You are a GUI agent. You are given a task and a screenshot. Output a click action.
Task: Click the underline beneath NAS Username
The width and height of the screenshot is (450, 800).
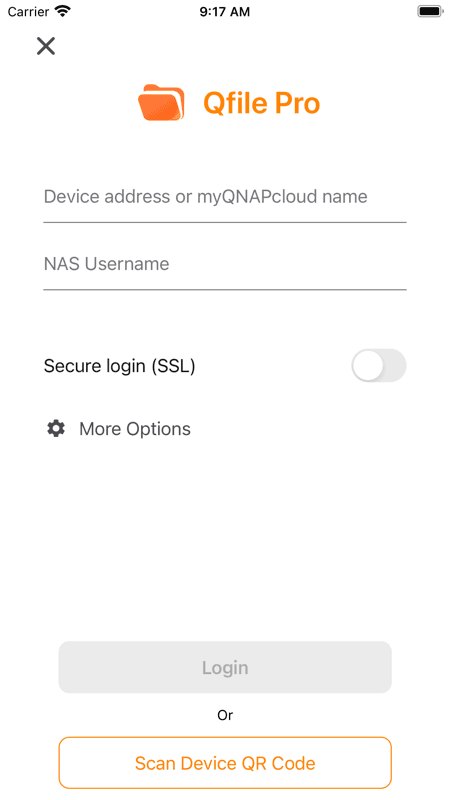[x=225, y=290]
